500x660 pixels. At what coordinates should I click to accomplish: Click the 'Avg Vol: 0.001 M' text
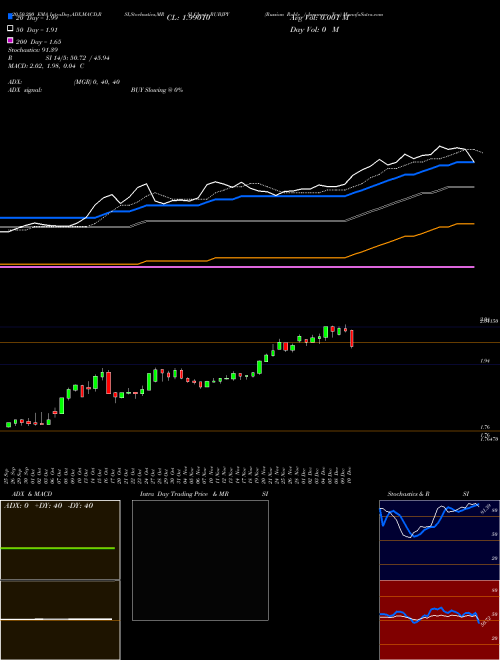click(319, 18)
